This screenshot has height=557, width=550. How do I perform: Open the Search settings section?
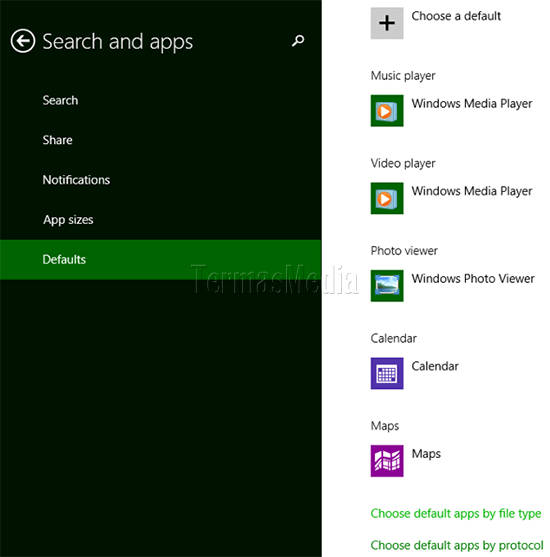[161, 101]
